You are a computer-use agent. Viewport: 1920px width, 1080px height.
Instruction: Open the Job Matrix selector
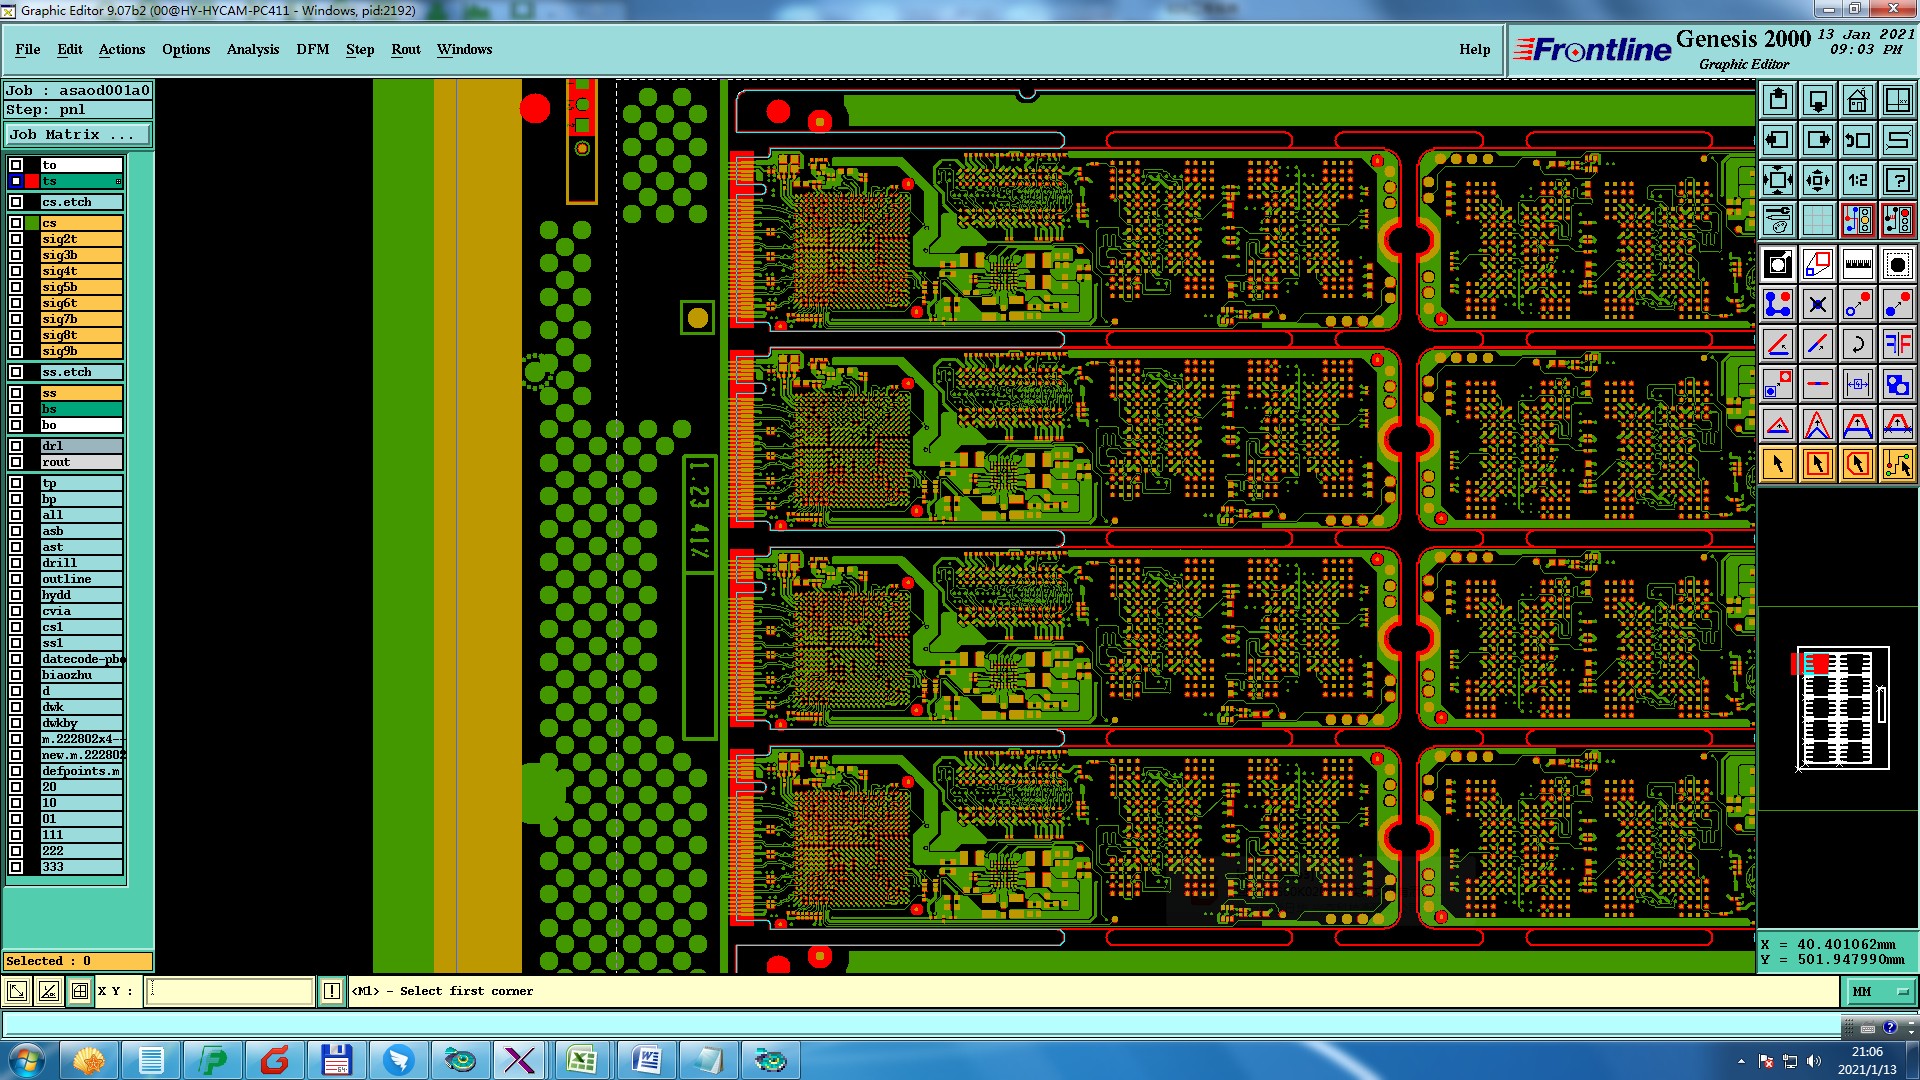click(x=78, y=134)
